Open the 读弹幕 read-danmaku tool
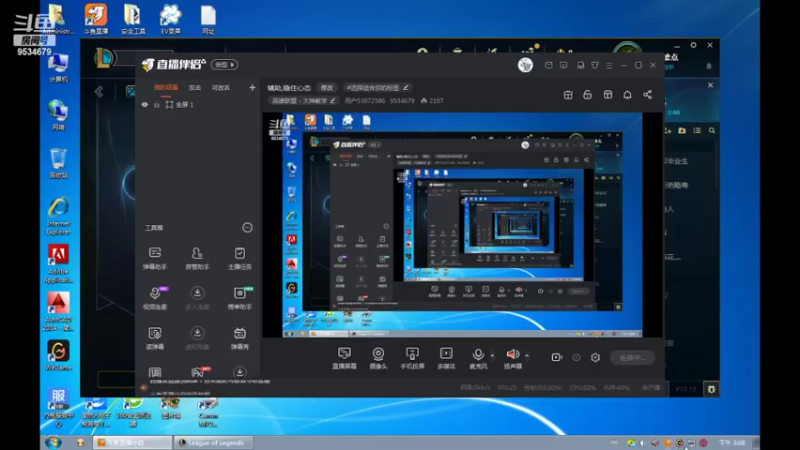800x450 pixels. click(155, 338)
